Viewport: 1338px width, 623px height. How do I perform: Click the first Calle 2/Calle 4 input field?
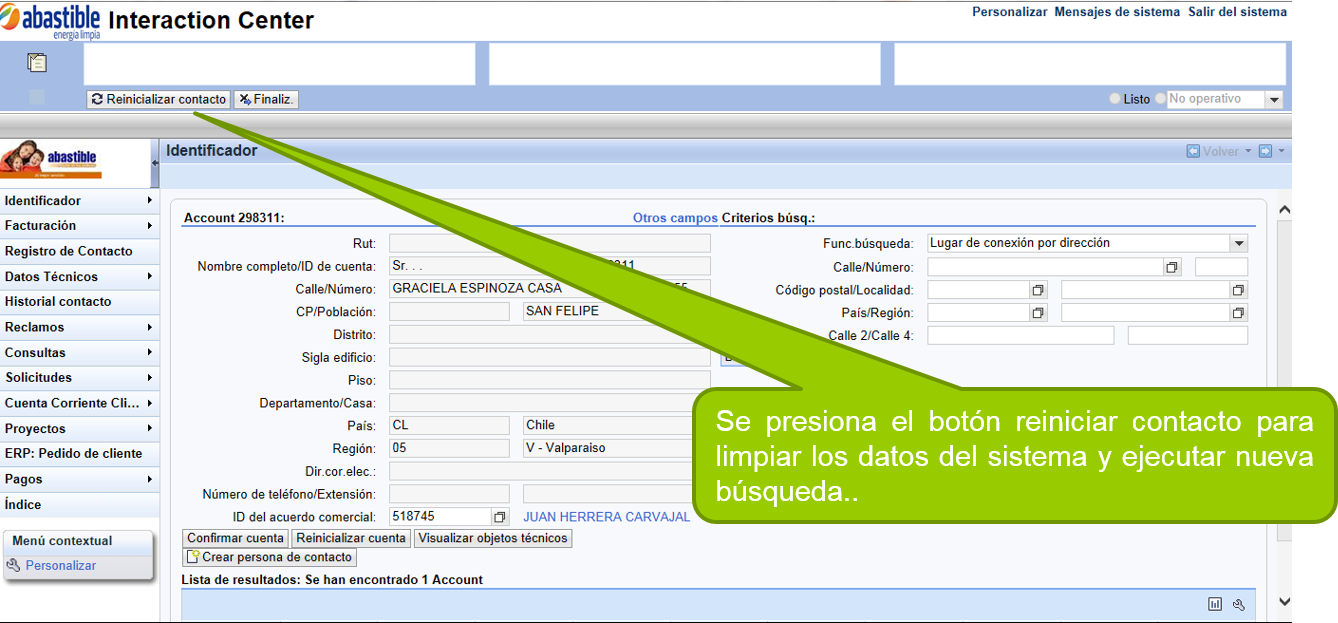[1020, 336]
